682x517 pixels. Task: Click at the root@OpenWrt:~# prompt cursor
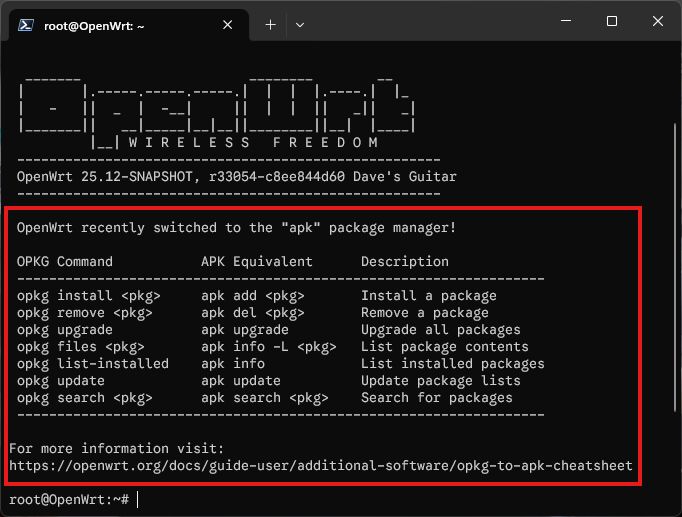(137, 500)
